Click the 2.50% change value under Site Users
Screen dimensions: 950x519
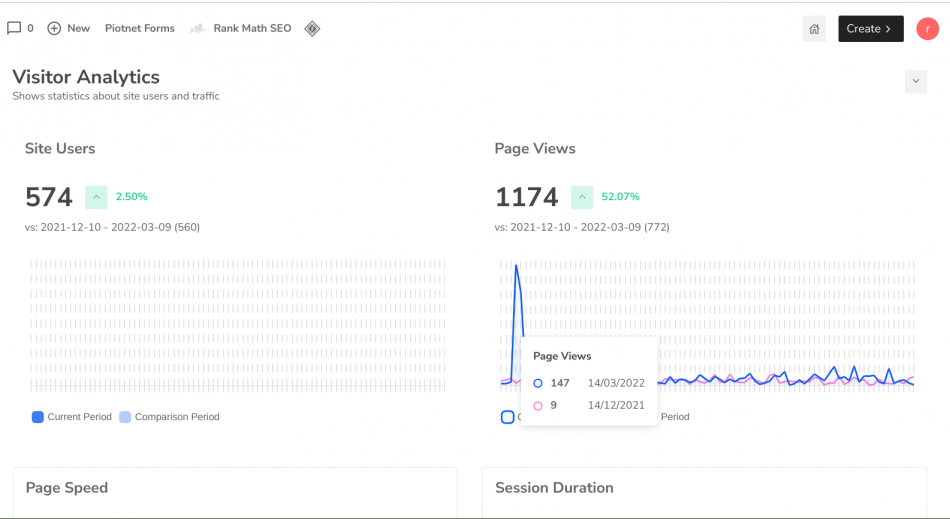[x=131, y=197]
